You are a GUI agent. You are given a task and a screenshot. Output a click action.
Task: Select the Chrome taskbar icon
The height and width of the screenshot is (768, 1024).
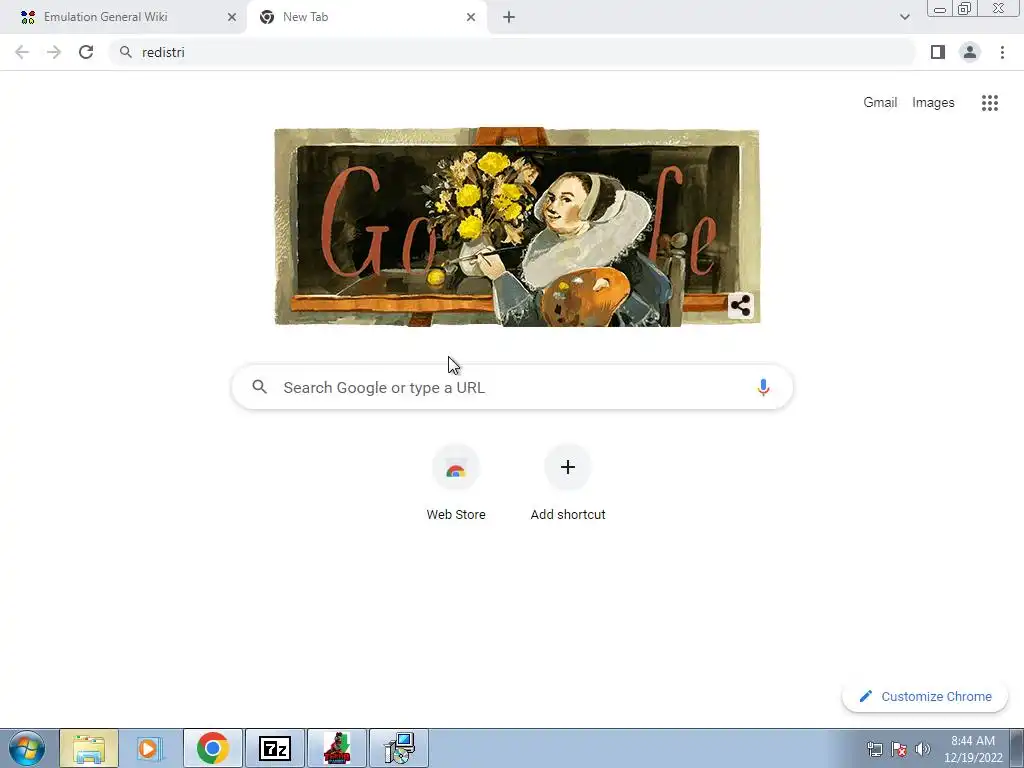[212, 748]
